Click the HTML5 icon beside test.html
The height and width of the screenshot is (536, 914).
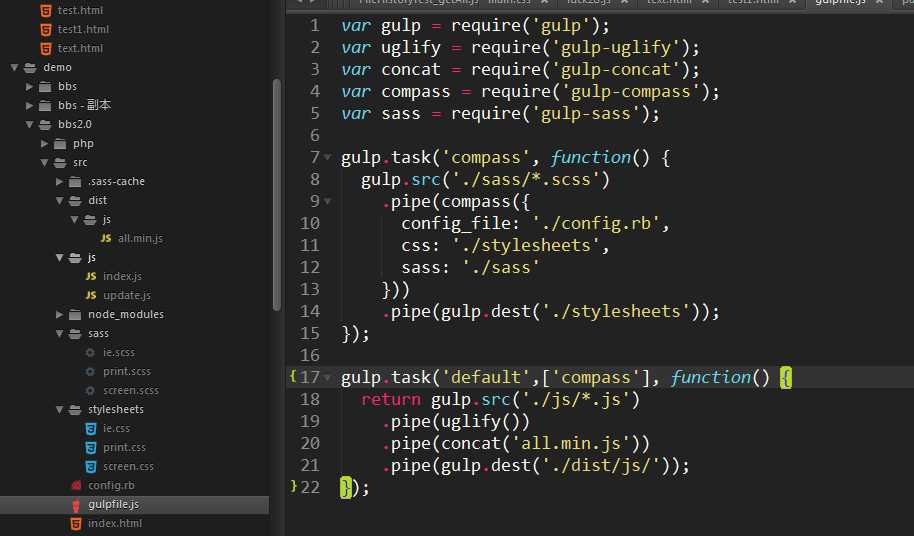click(x=45, y=10)
